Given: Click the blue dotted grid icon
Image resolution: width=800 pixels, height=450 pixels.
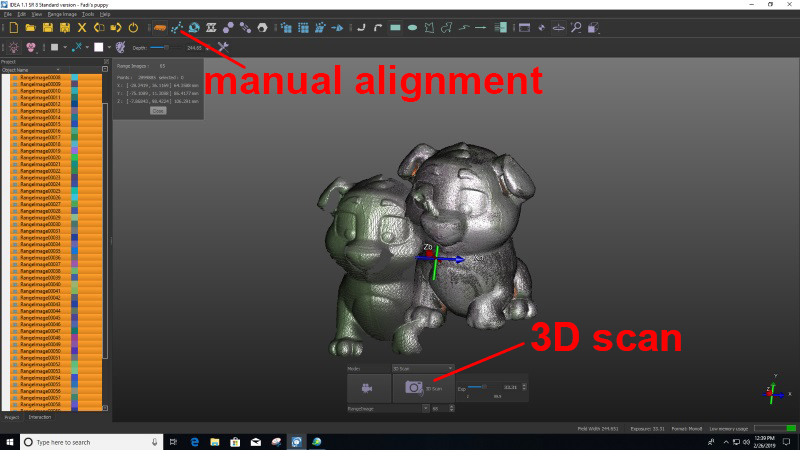Looking at the screenshot, I should 303,28.
